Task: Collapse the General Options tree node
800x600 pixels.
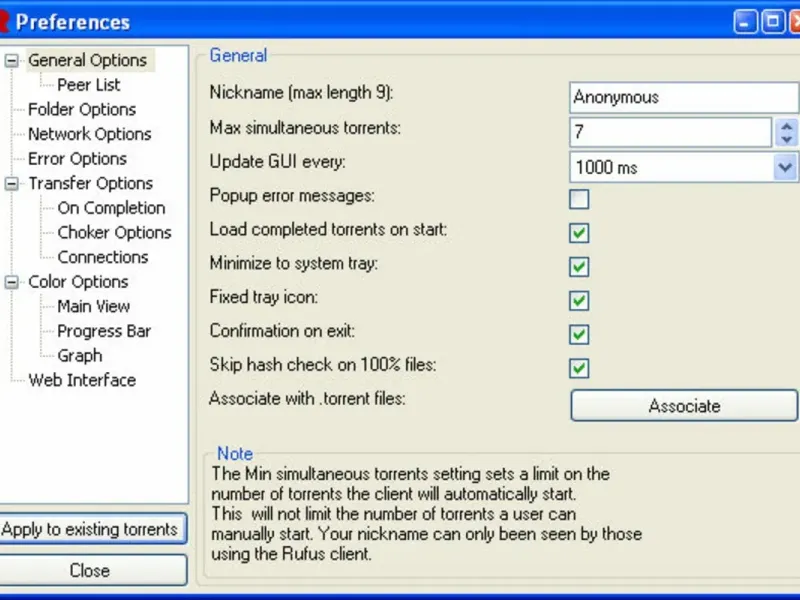Action: pyautogui.click(x=11, y=61)
